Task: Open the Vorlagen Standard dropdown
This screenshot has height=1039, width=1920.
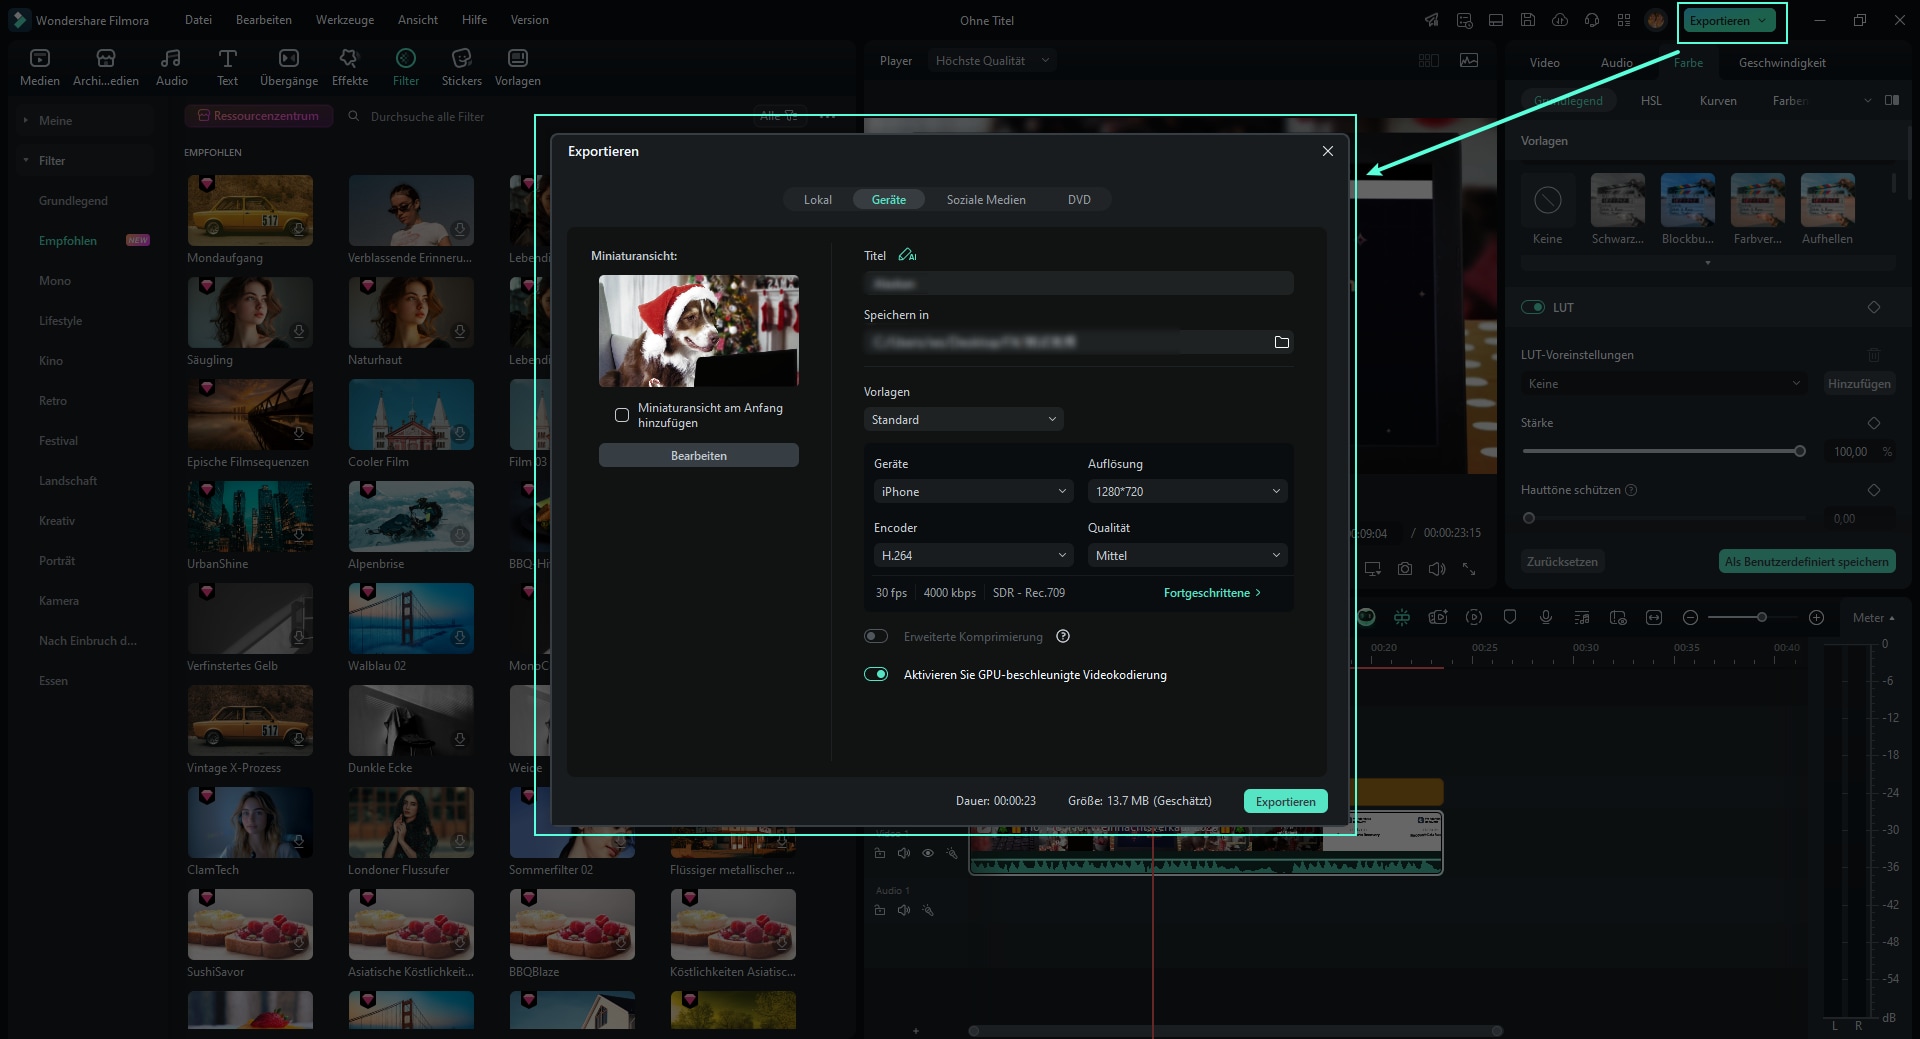Action: click(x=963, y=419)
